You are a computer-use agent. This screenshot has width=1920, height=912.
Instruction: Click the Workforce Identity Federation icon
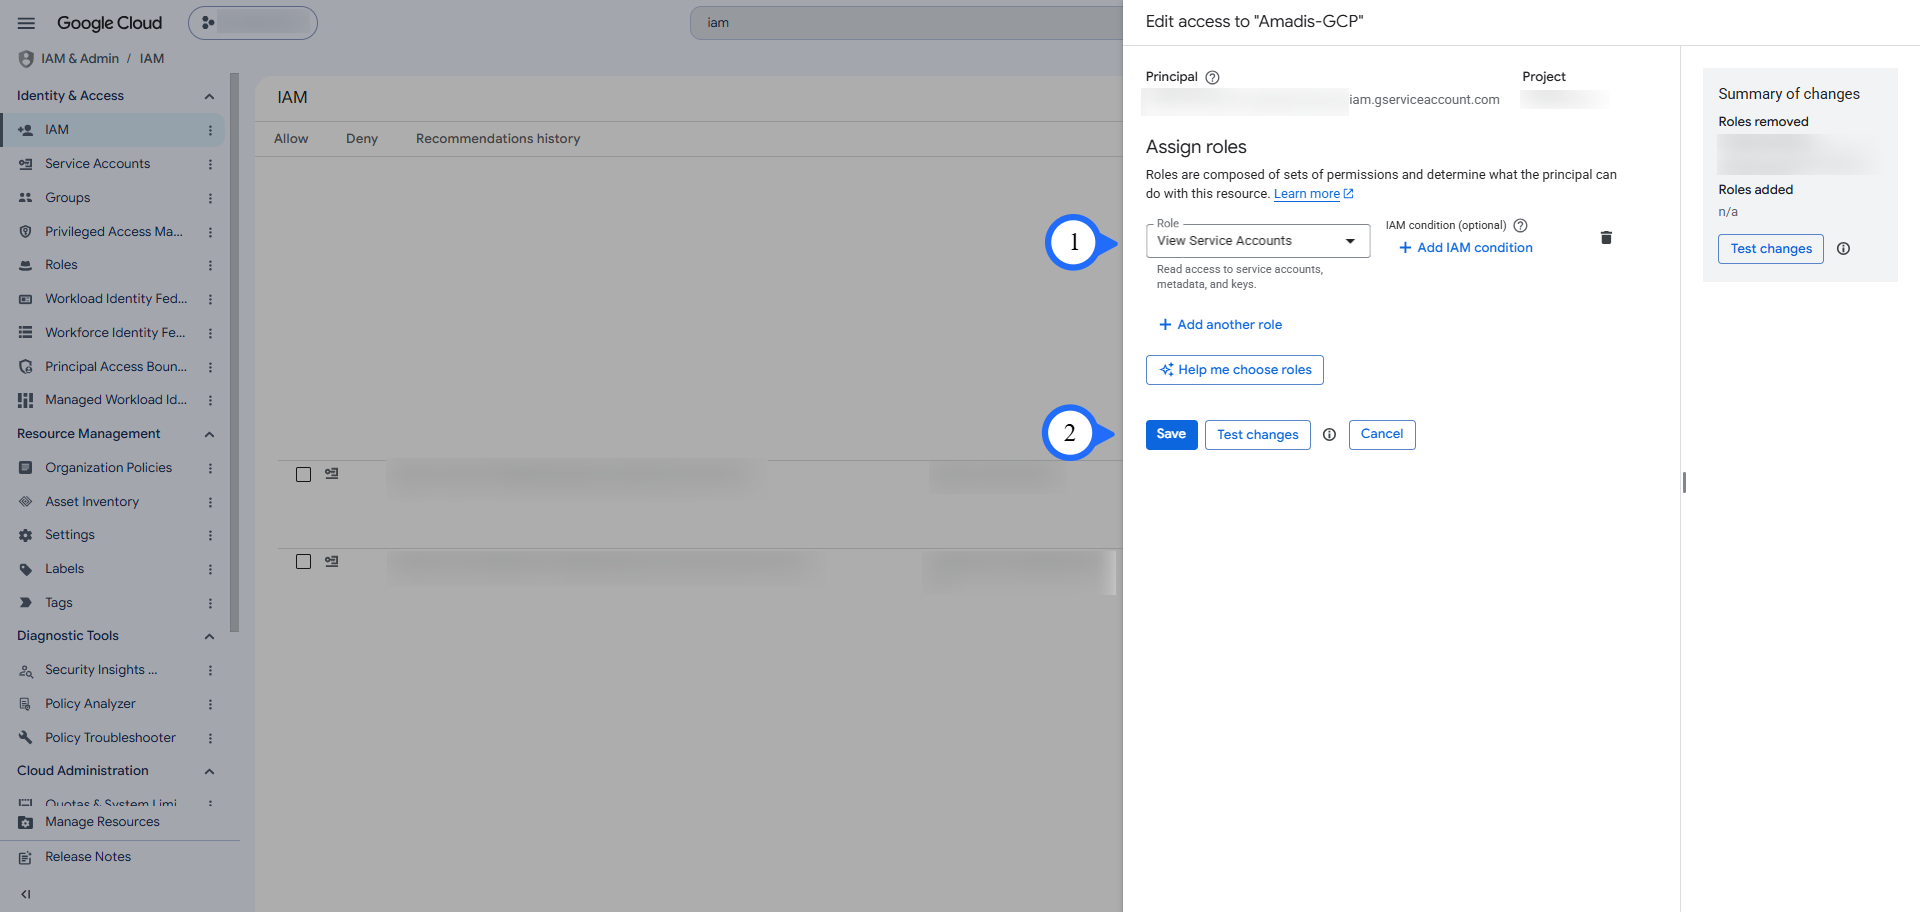26,333
